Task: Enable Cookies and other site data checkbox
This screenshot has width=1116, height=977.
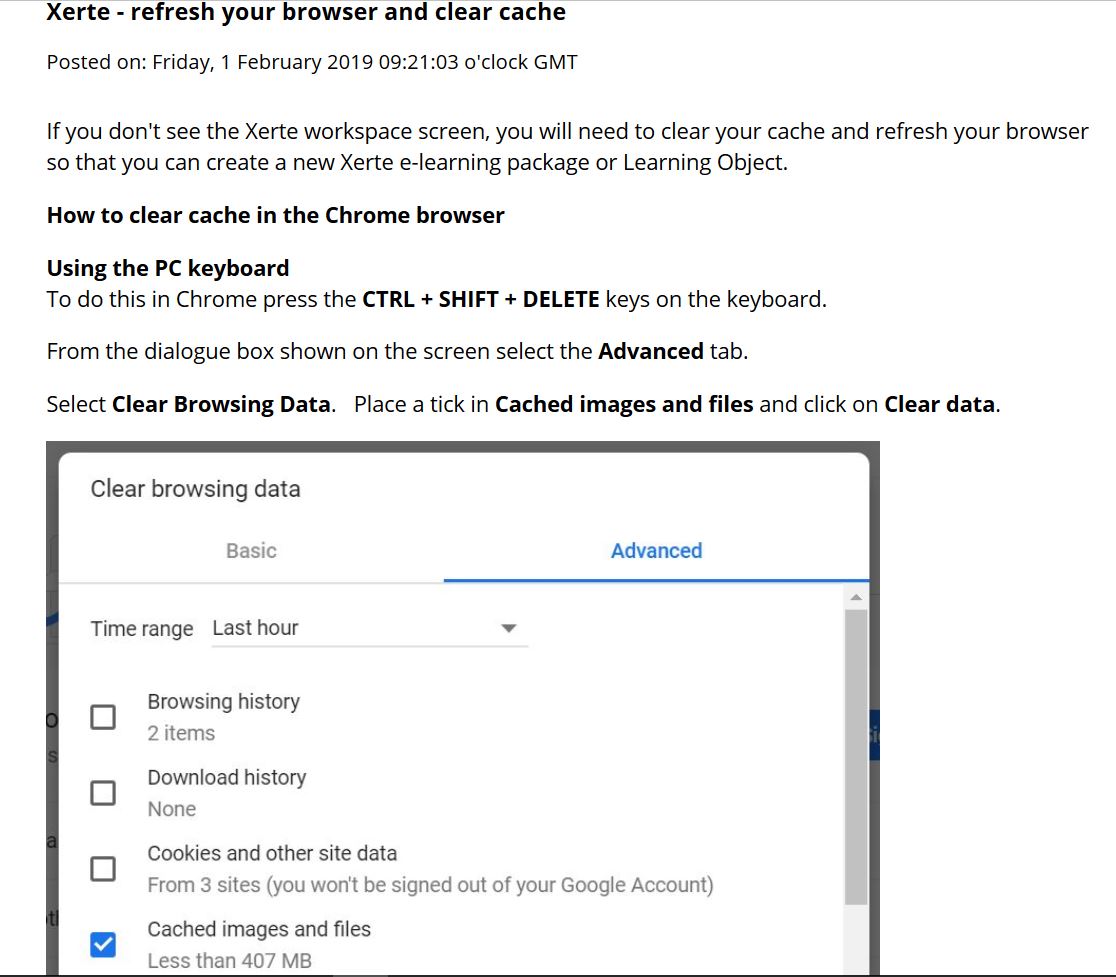Action: tap(103, 869)
